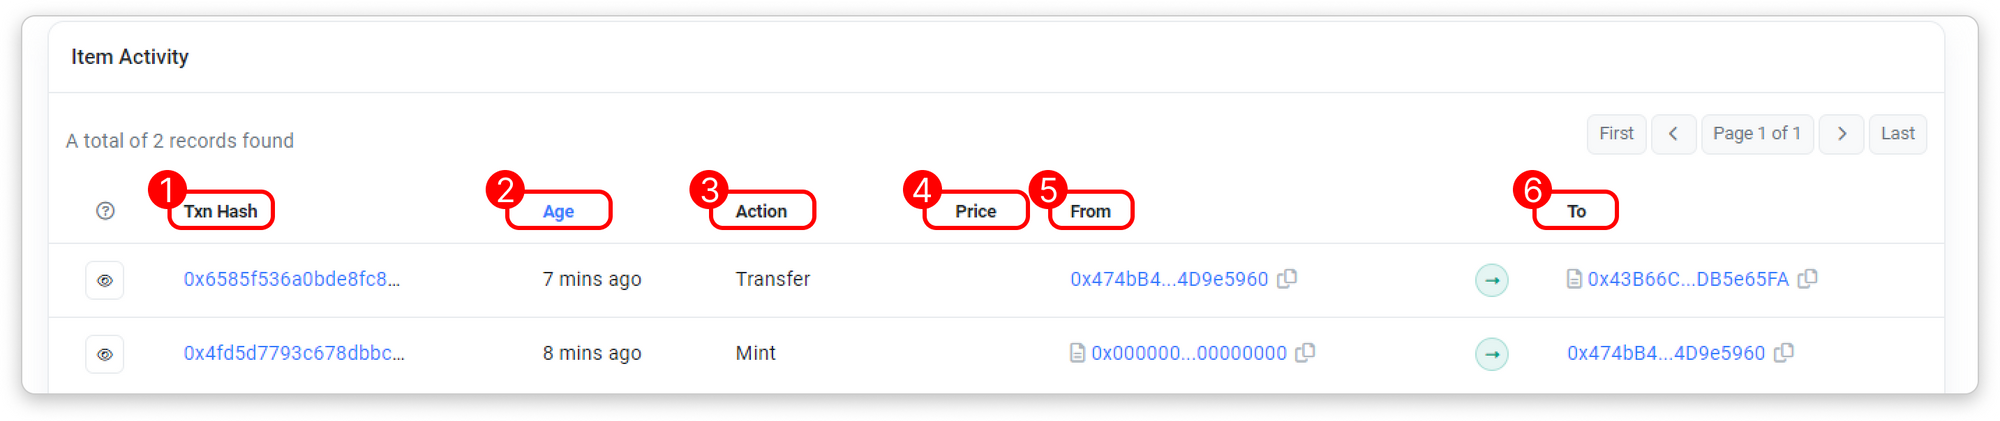Viewport: 2000px width, 421px height.
Task: Toggle the Age column date format
Action: pos(558,211)
